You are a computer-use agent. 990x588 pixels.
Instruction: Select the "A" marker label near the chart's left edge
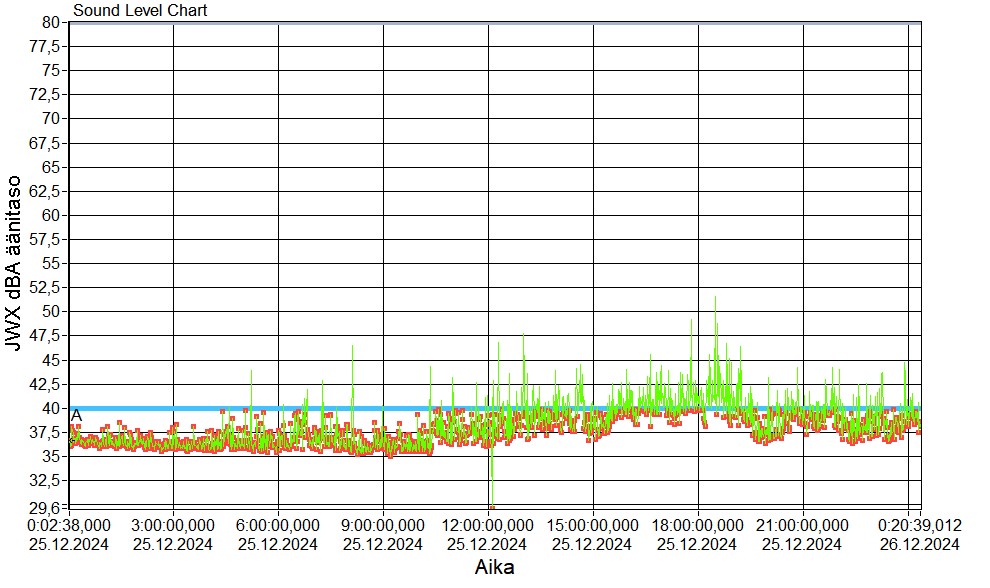click(76, 415)
